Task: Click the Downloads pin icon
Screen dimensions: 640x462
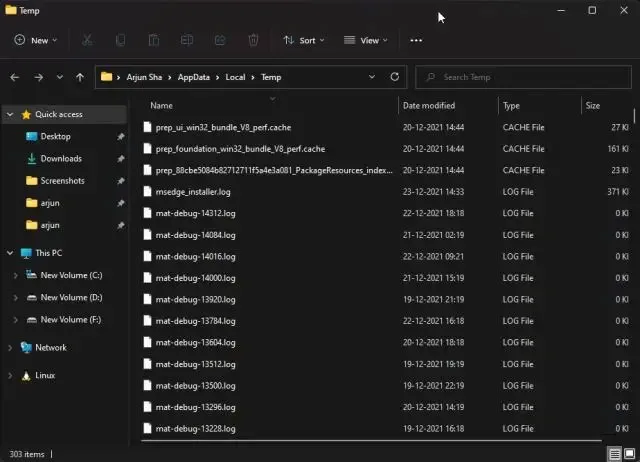Action: (x=121, y=159)
